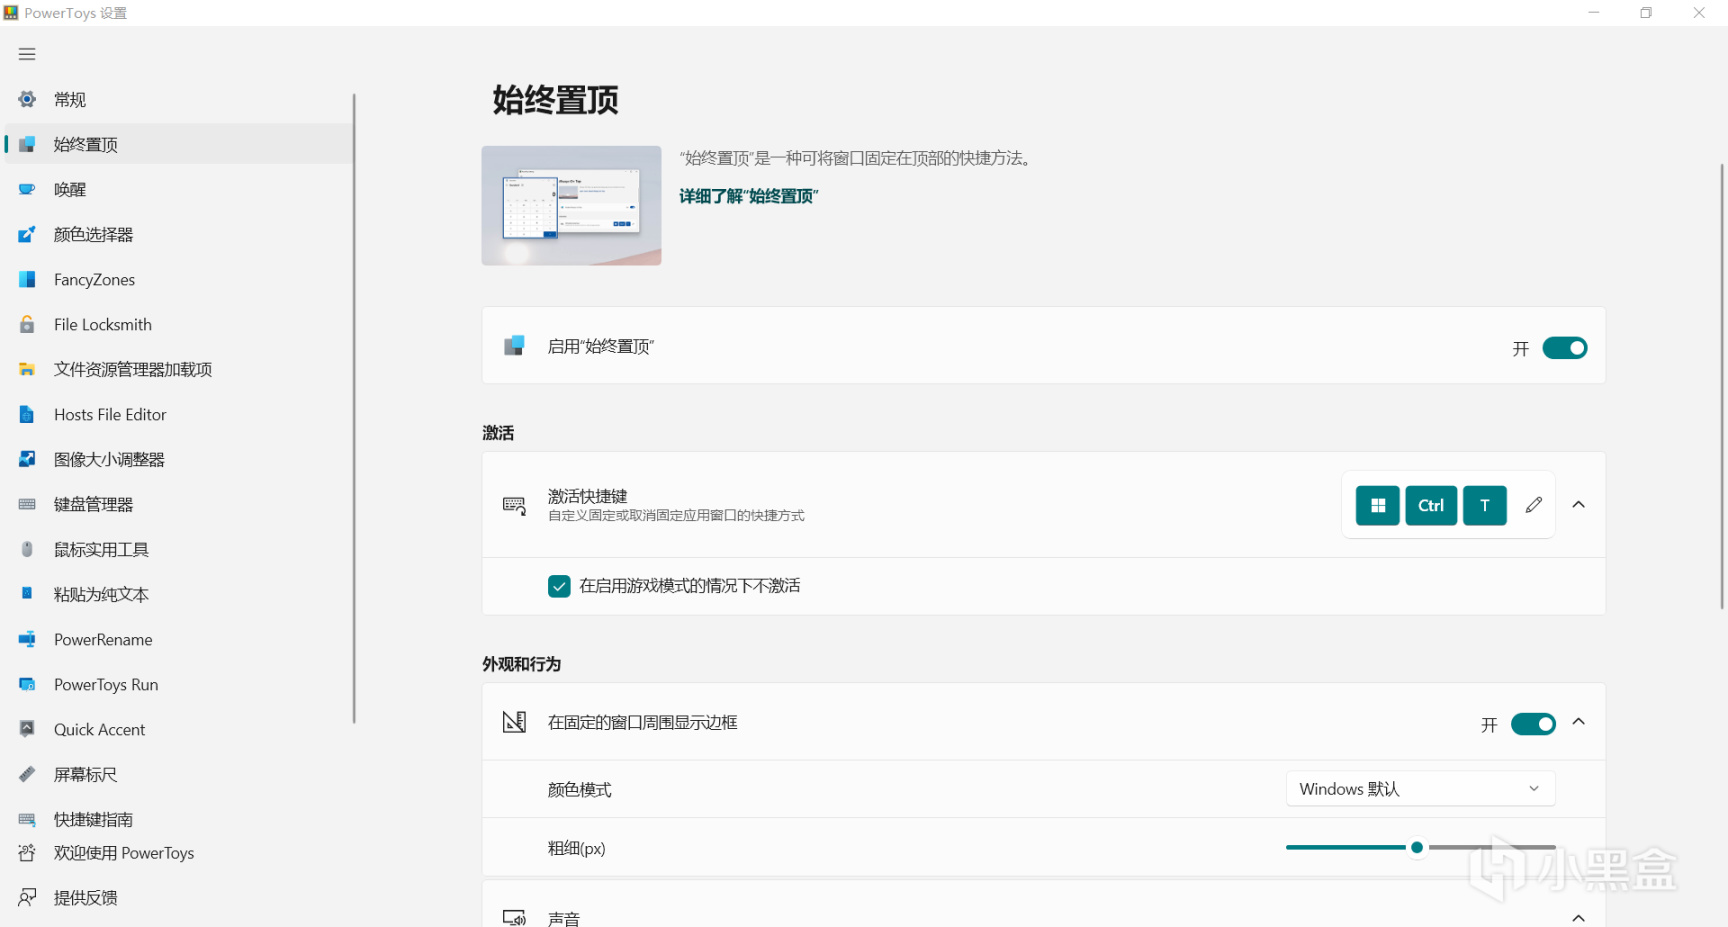Click the T key shortcut button
Screen dimensions: 1728x927
point(1485,505)
